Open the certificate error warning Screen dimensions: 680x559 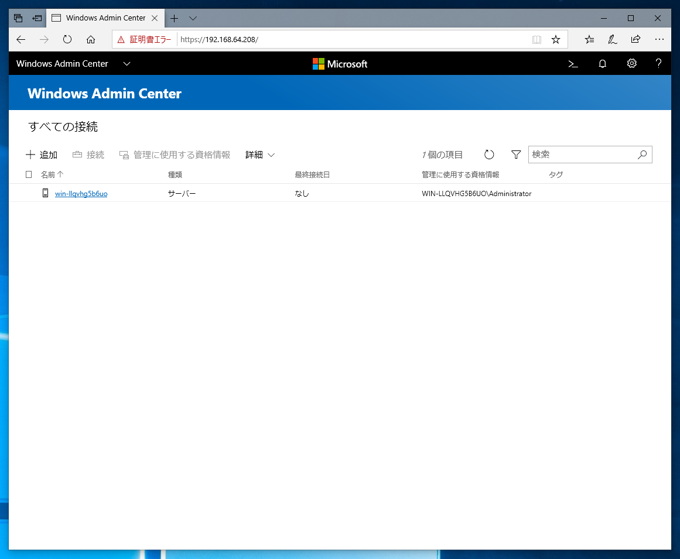144,40
